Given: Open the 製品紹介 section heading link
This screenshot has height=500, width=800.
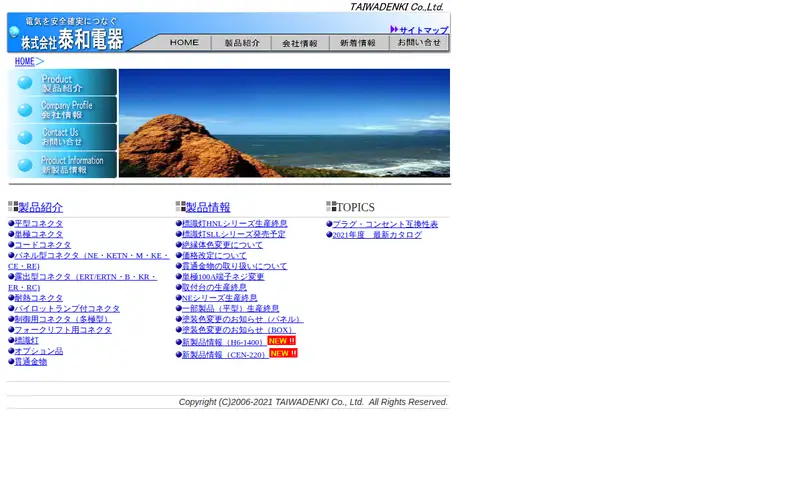Looking at the screenshot, I should [x=40, y=207].
